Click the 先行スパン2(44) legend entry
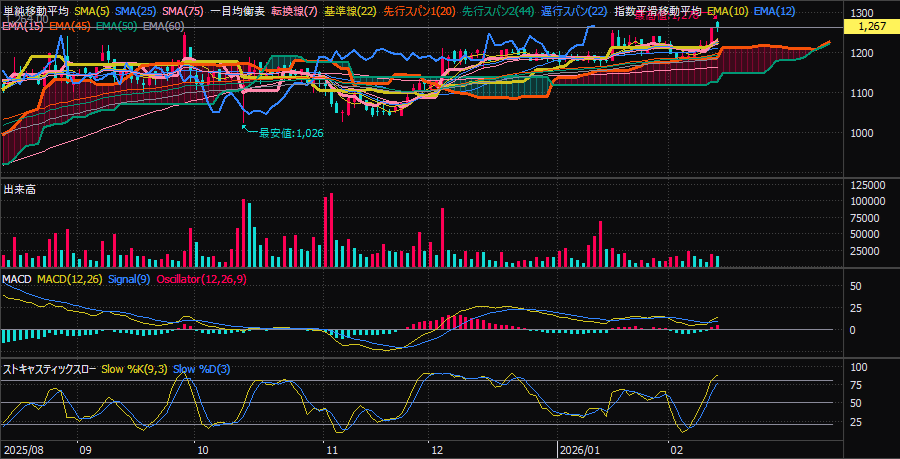The image size is (900, 459). 497,11
